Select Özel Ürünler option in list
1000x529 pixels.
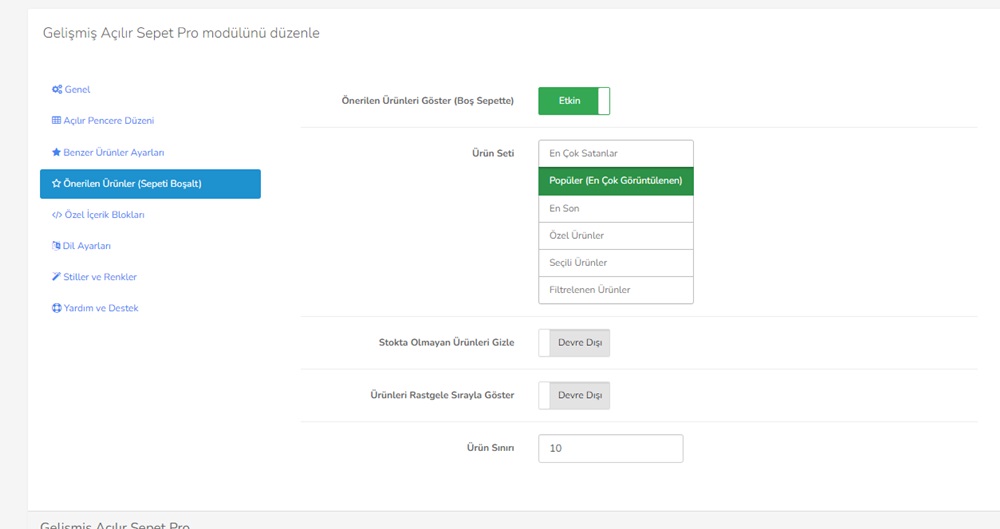(x=615, y=235)
